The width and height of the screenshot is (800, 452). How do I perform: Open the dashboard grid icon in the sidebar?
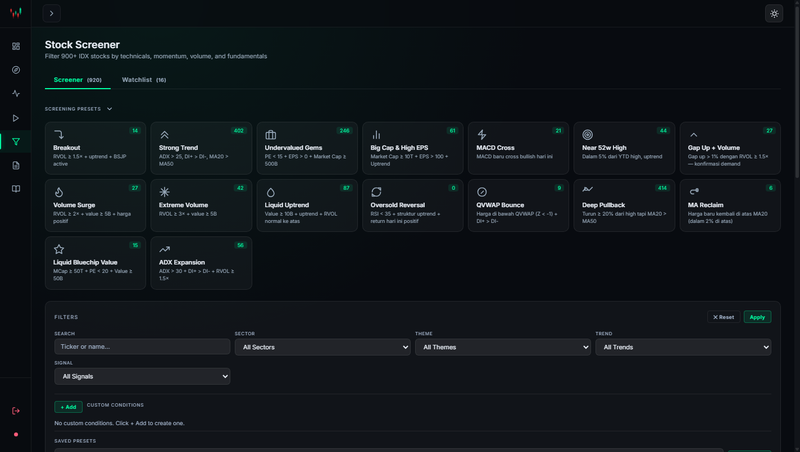tap(16, 46)
